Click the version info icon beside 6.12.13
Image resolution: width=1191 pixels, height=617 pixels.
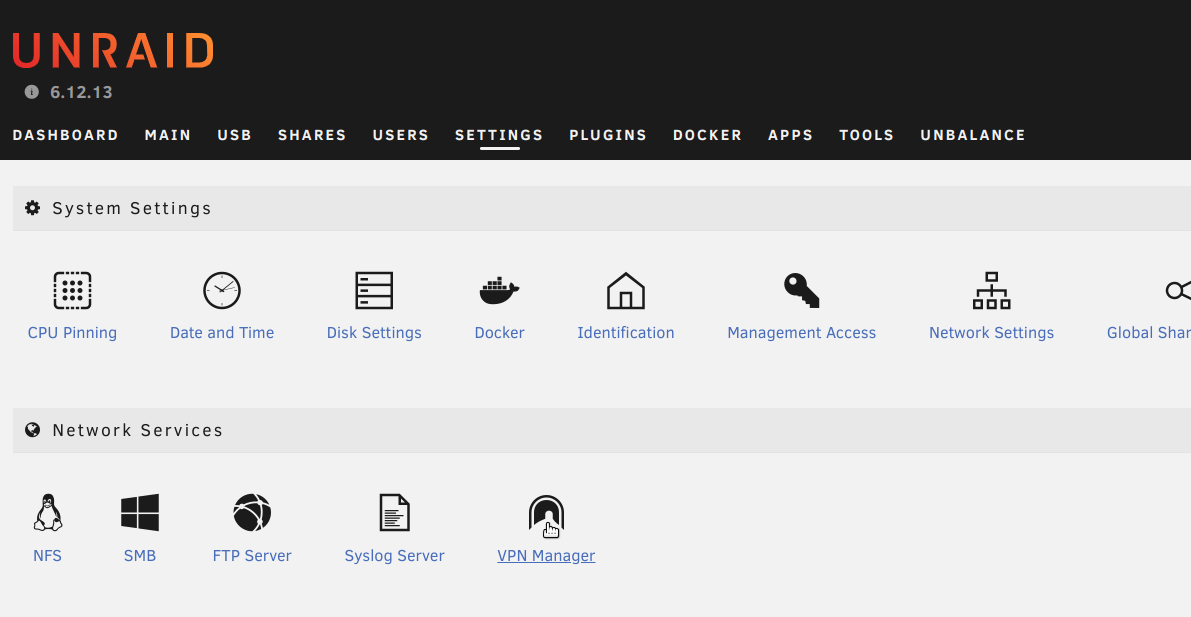point(31,92)
